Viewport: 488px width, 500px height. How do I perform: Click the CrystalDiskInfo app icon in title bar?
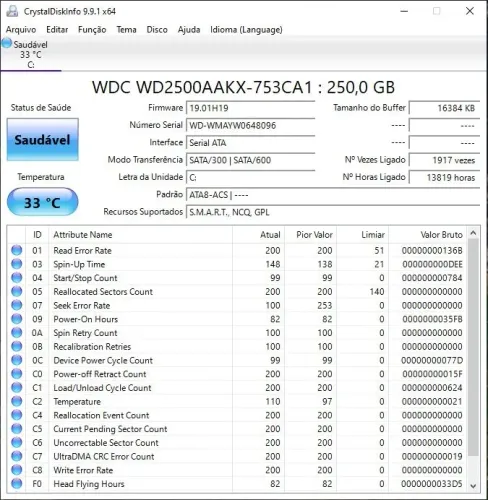pos(12,11)
